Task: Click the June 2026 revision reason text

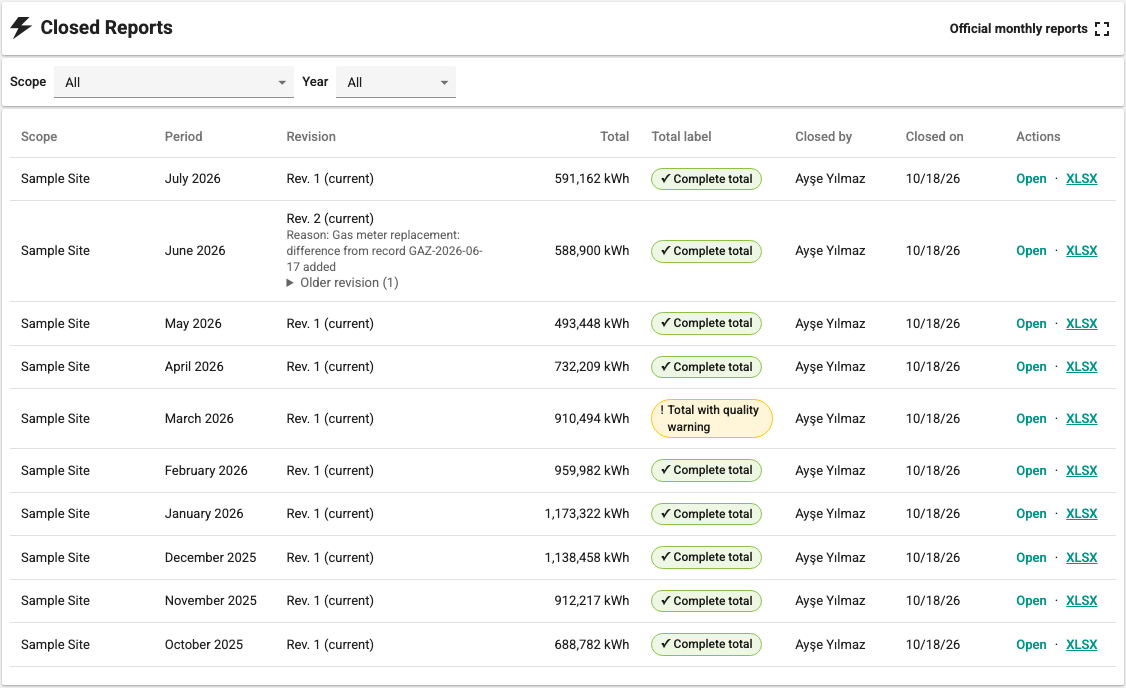Action: point(384,251)
